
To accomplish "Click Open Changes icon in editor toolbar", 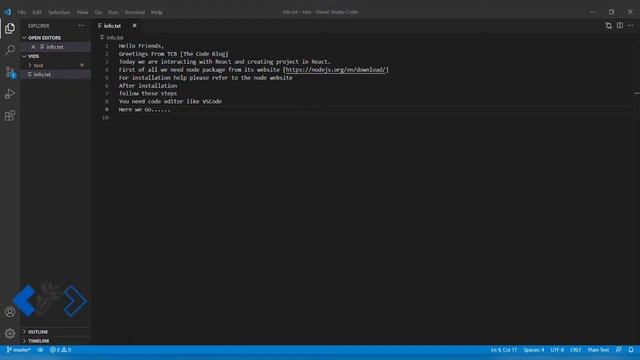I will coord(609,26).
